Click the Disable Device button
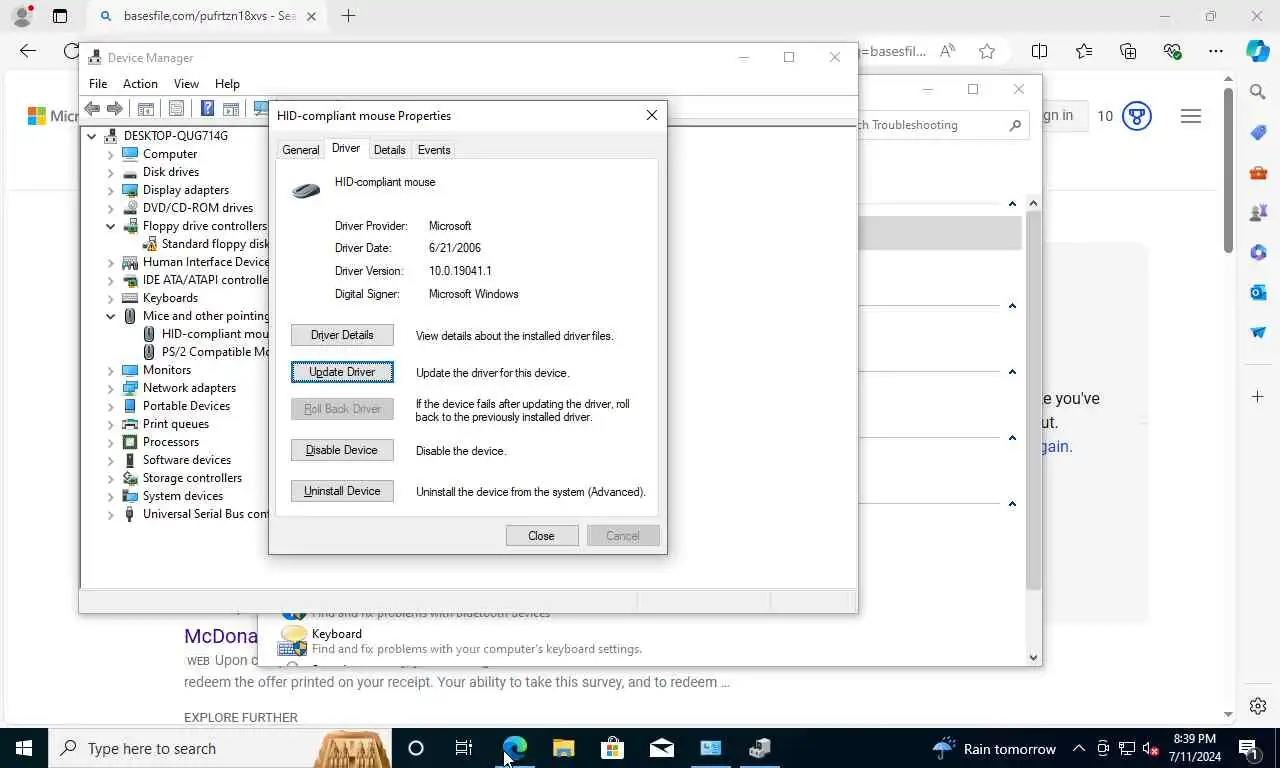Screen dimensions: 1280x768 click(x=342, y=450)
